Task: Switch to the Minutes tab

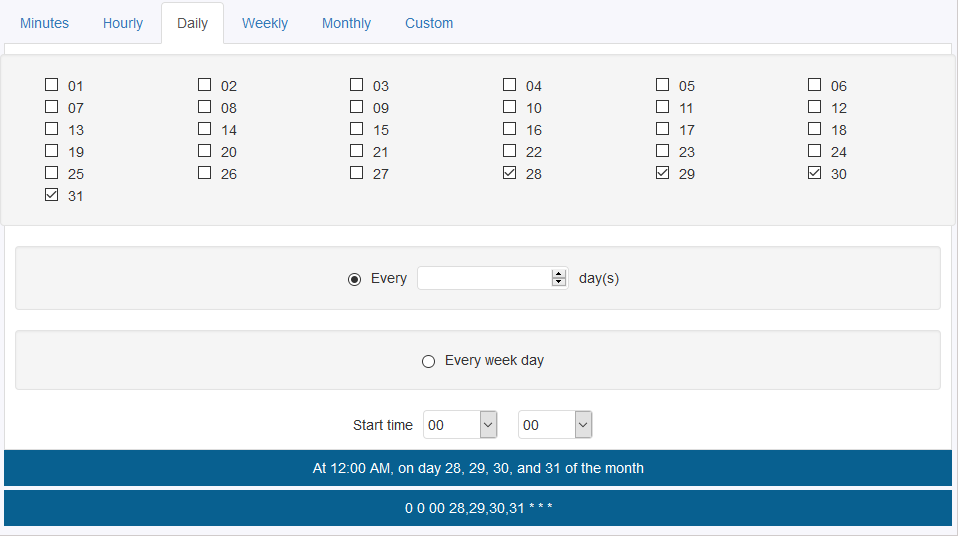Action: tap(44, 23)
